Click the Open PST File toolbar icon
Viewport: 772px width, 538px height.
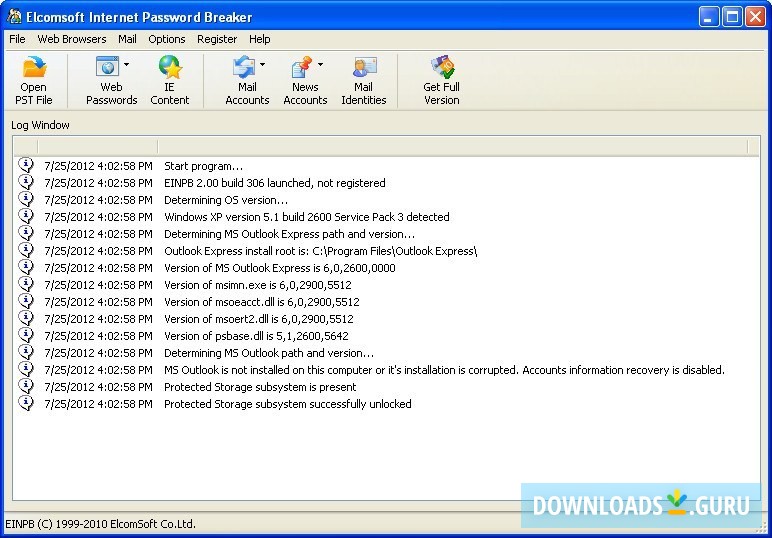[x=34, y=67]
